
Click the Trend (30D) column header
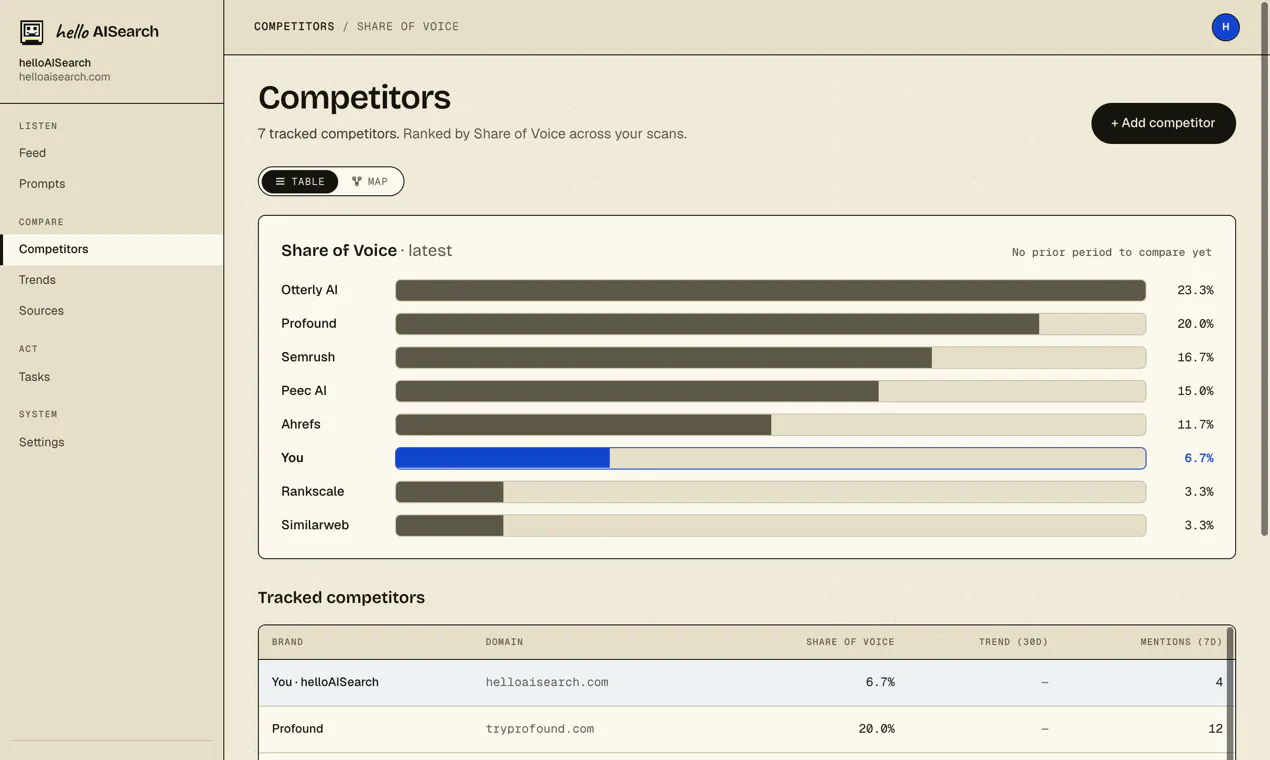click(1013, 642)
